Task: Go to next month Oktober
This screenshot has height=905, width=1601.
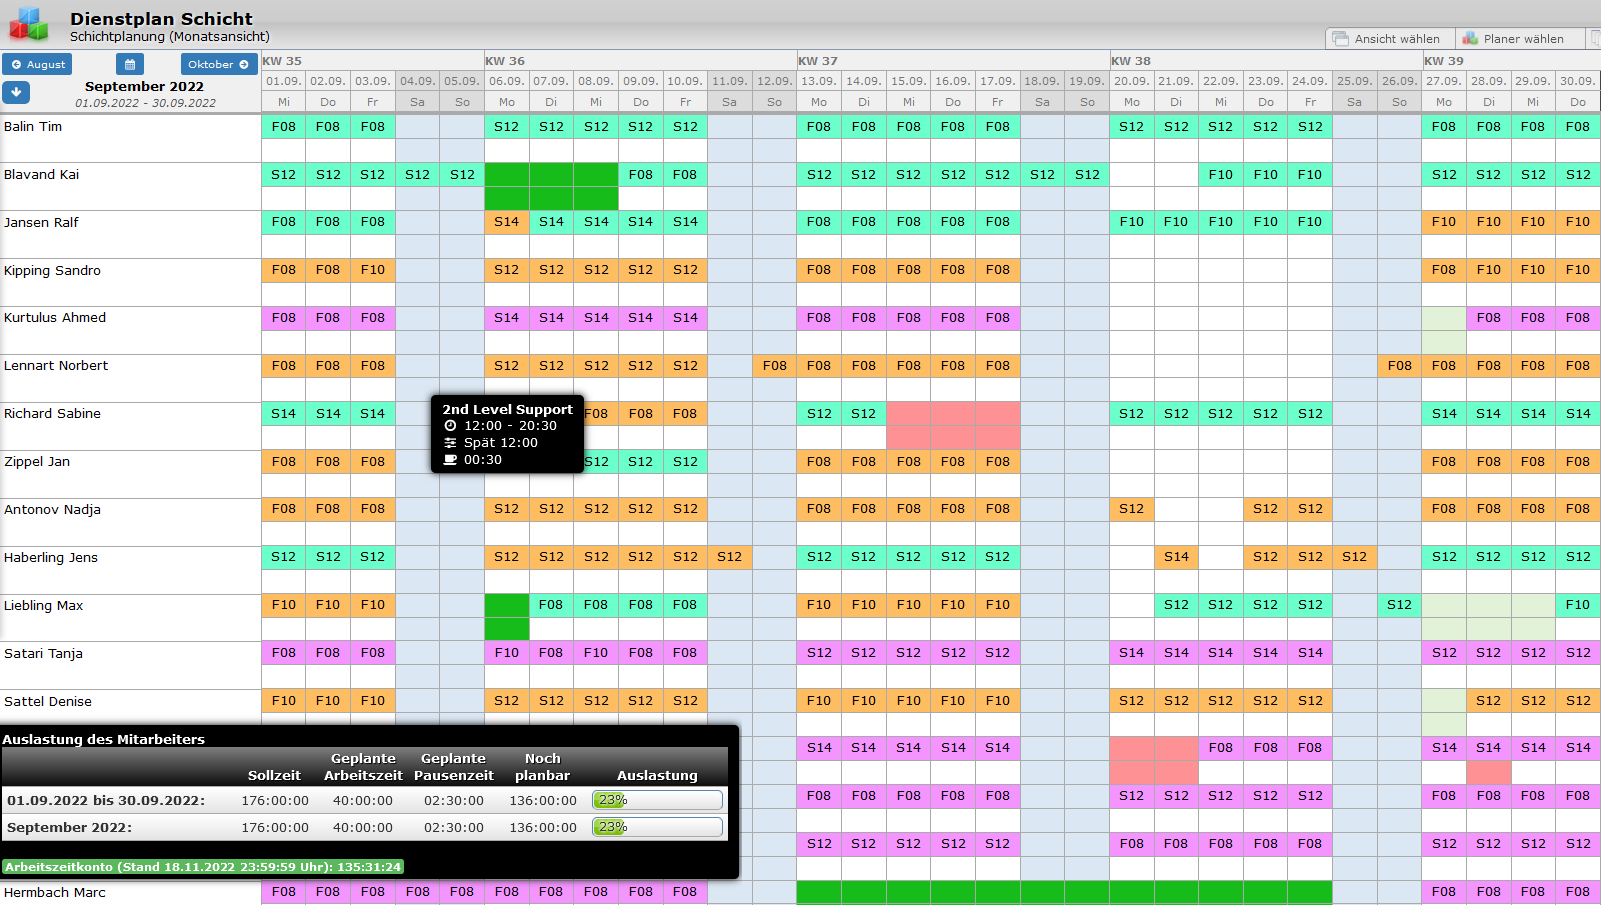Action: point(218,64)
